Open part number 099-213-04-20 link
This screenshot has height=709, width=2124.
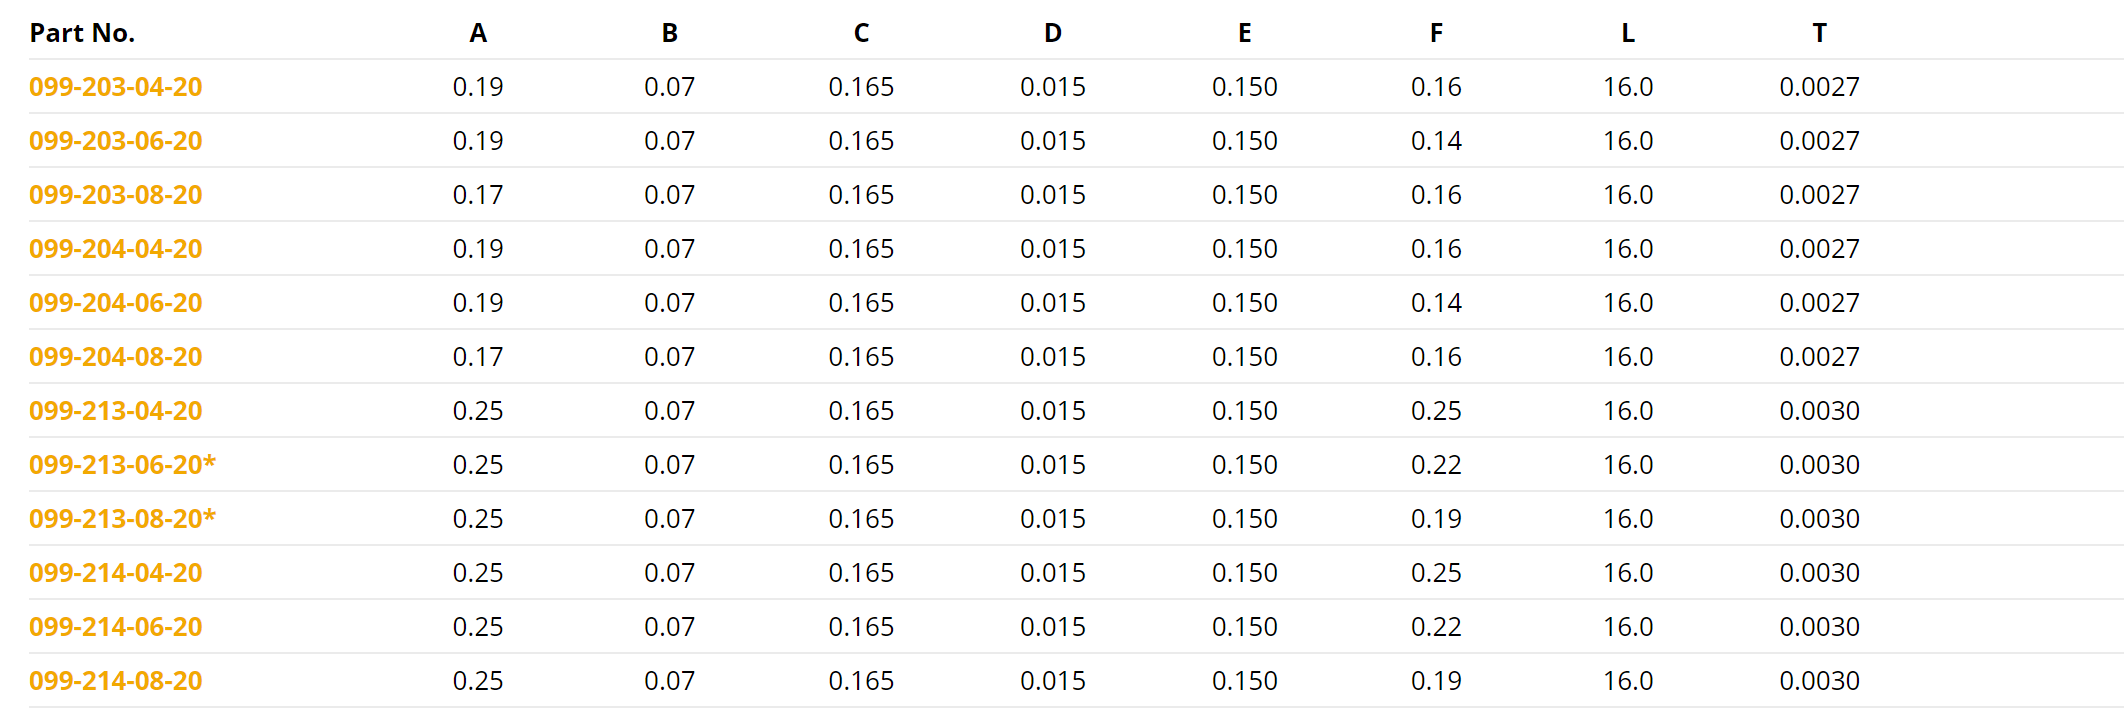(116, 411)
